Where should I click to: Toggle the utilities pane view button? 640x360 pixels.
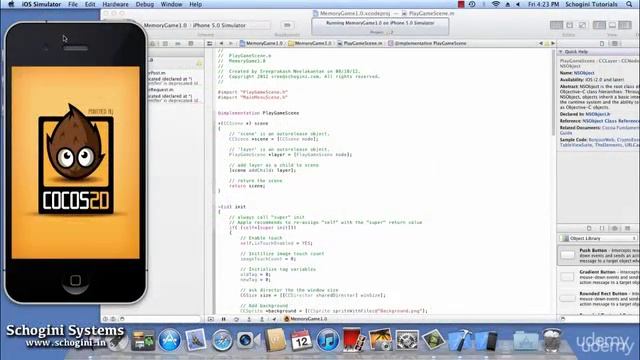[x=625, y=25]
